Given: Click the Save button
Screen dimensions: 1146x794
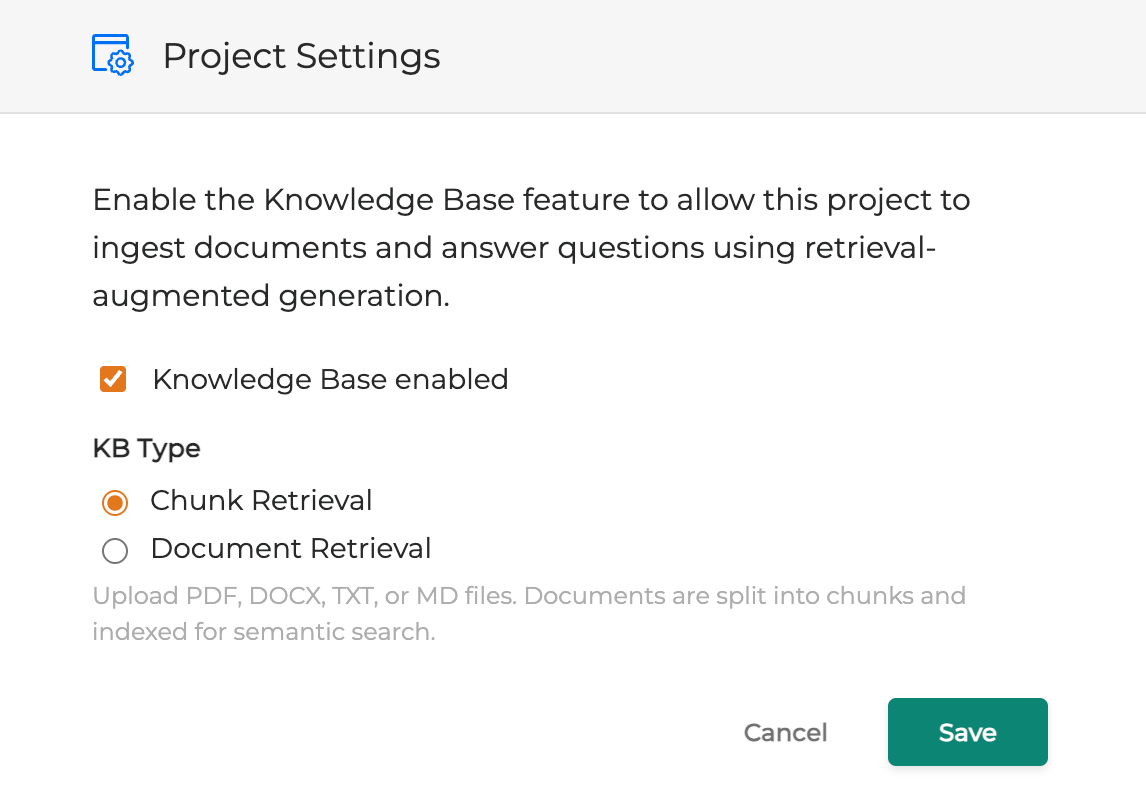Looking at the screenshot, I should [966, 732].
